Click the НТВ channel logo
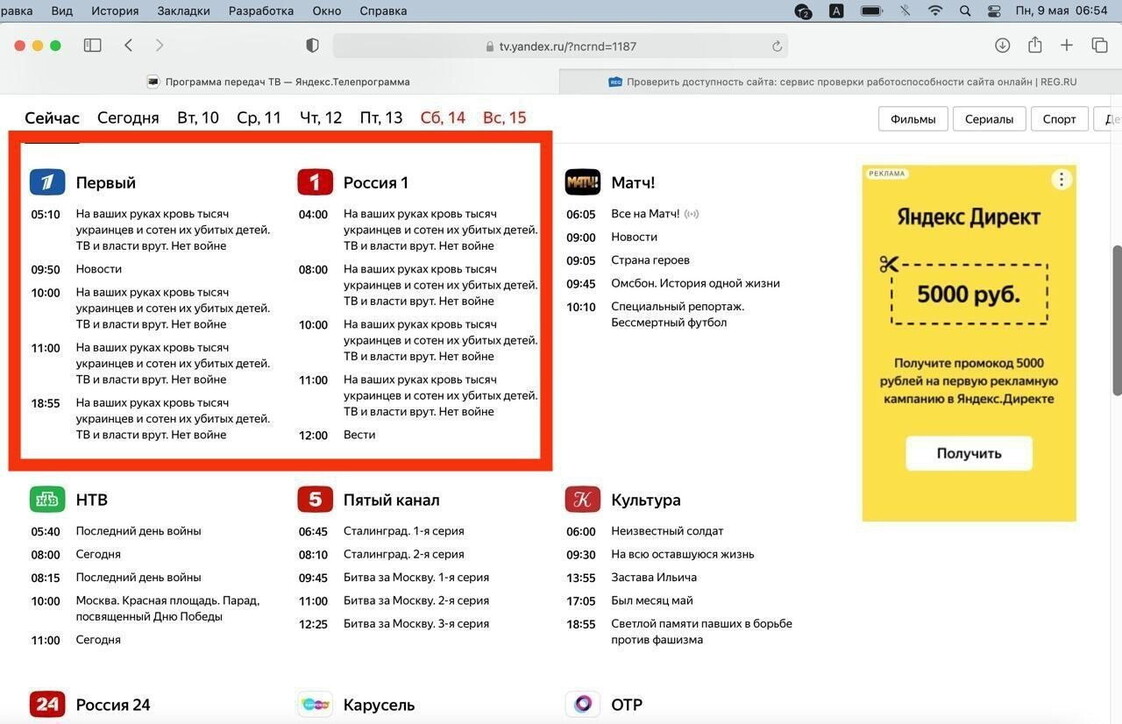Viewport: 1122px width, 724px height. 47,499
